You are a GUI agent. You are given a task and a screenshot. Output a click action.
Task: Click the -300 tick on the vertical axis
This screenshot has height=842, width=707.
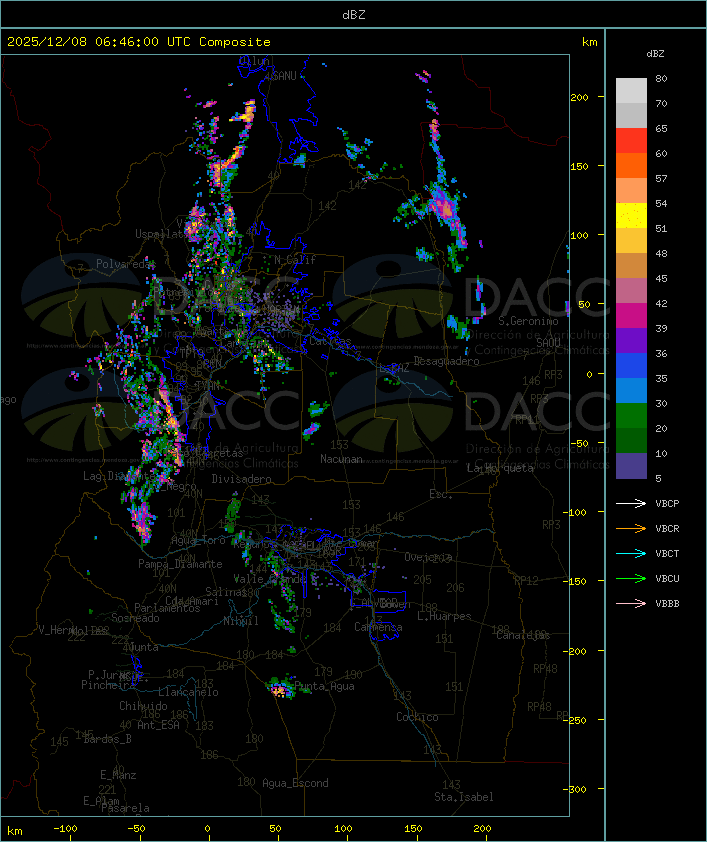tap(577, 789)
